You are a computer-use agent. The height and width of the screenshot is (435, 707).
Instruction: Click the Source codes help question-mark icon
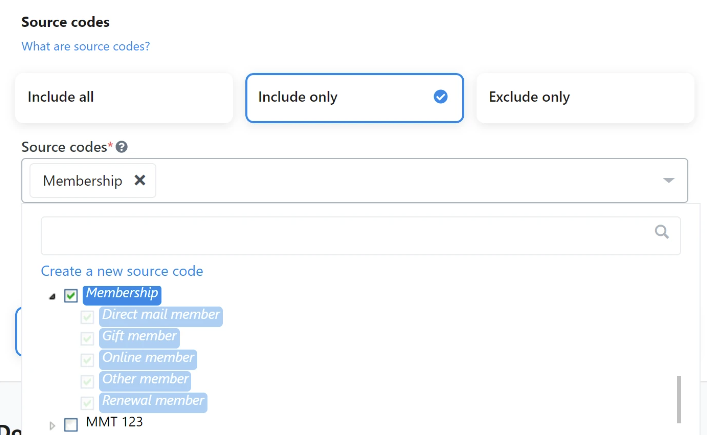tap(122, 147)
